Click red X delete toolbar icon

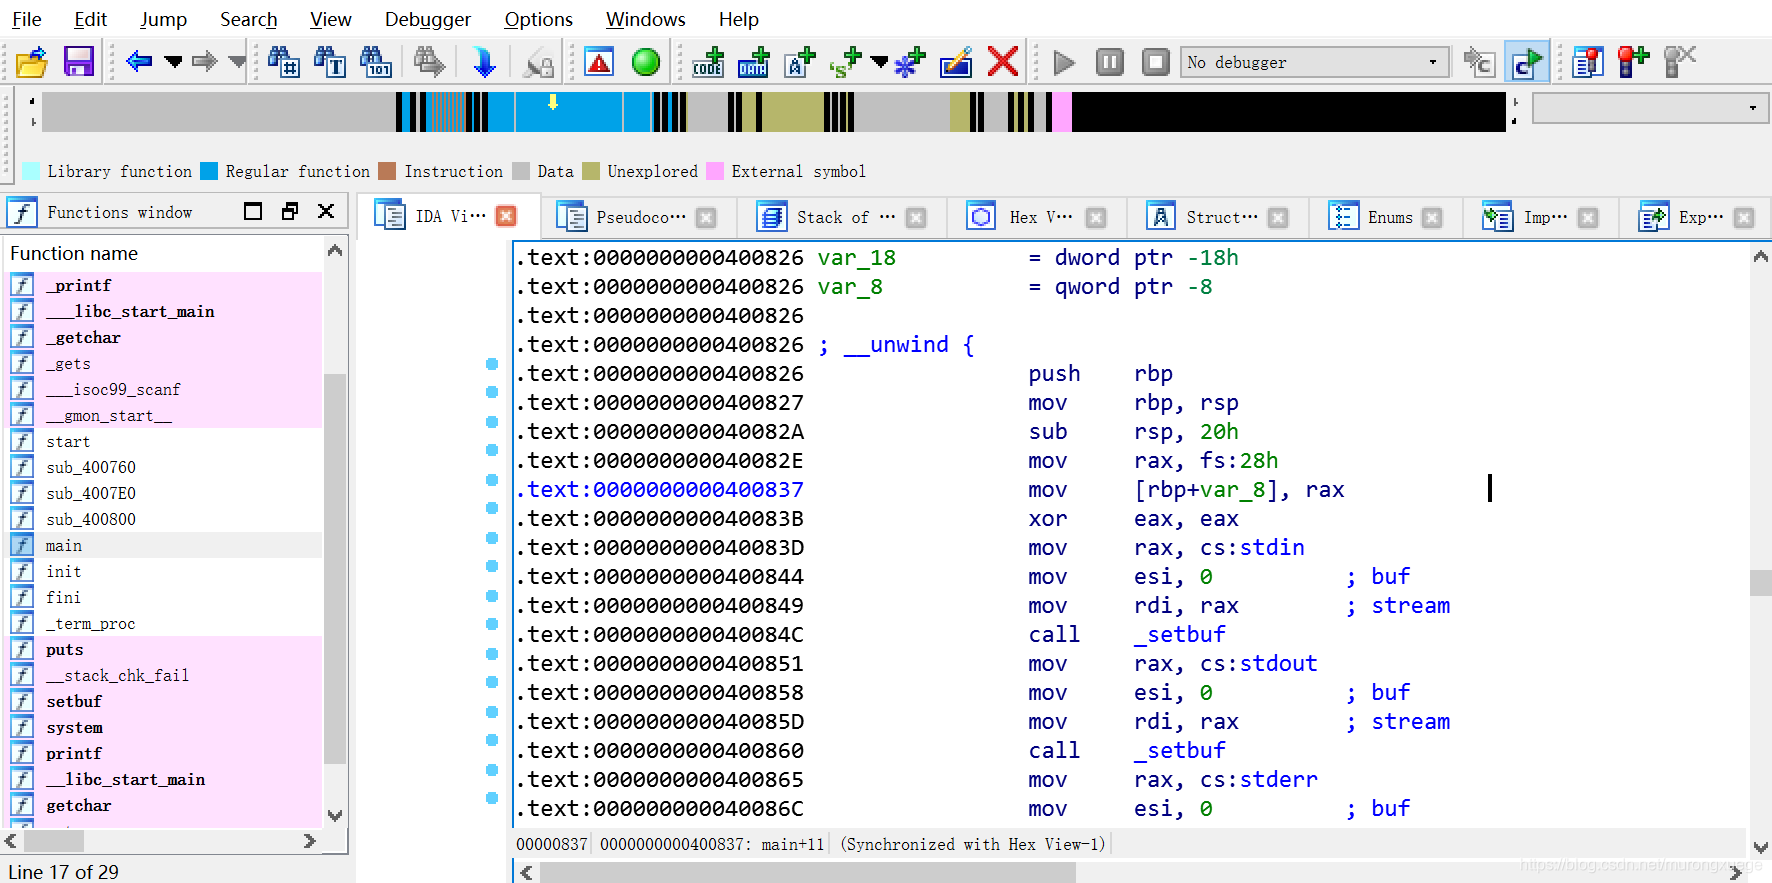(x=1003, y=62)
